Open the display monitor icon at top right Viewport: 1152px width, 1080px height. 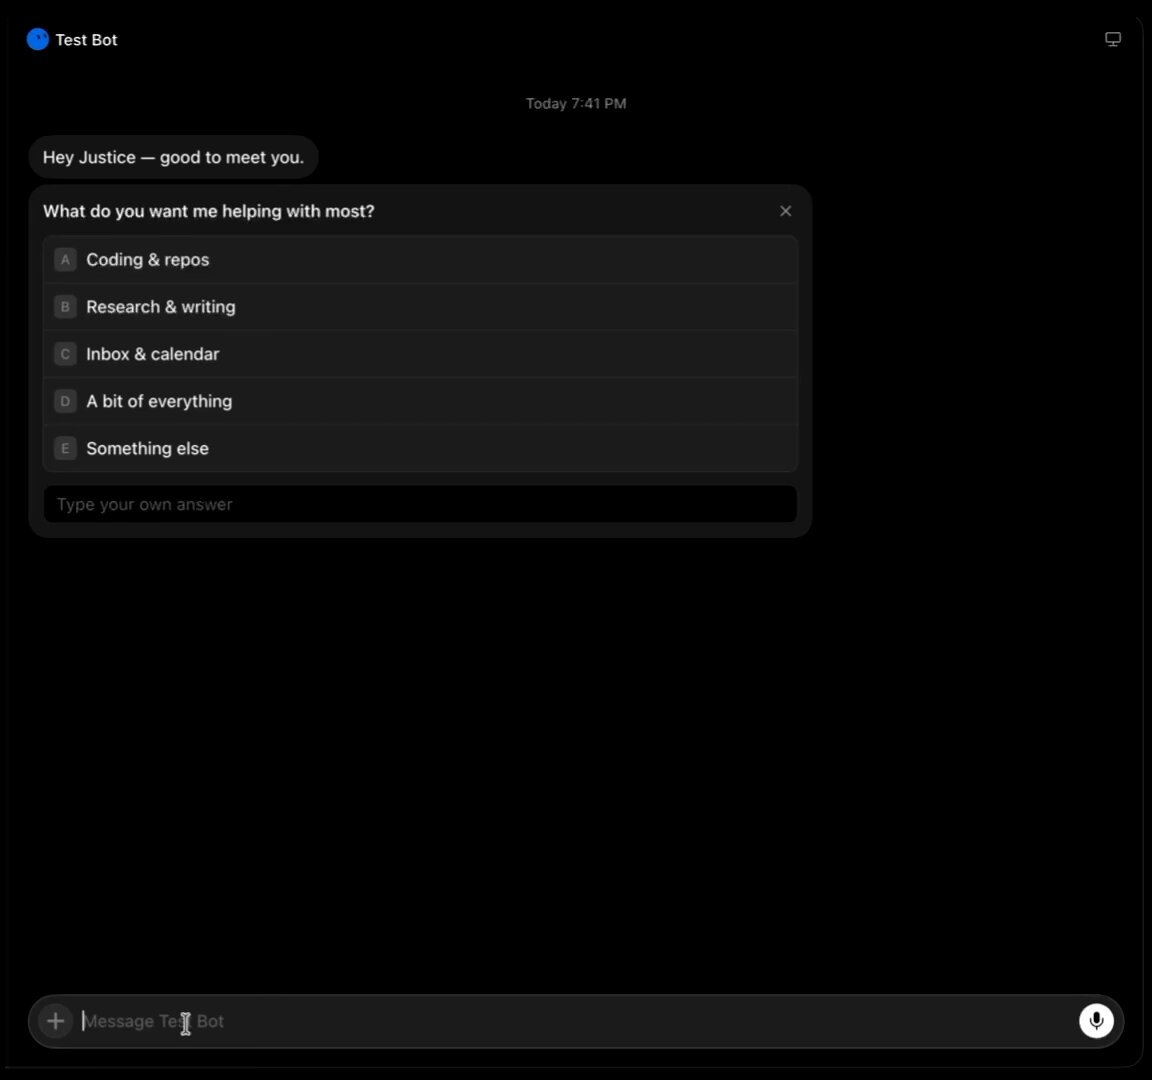[x=1112, y=40]
